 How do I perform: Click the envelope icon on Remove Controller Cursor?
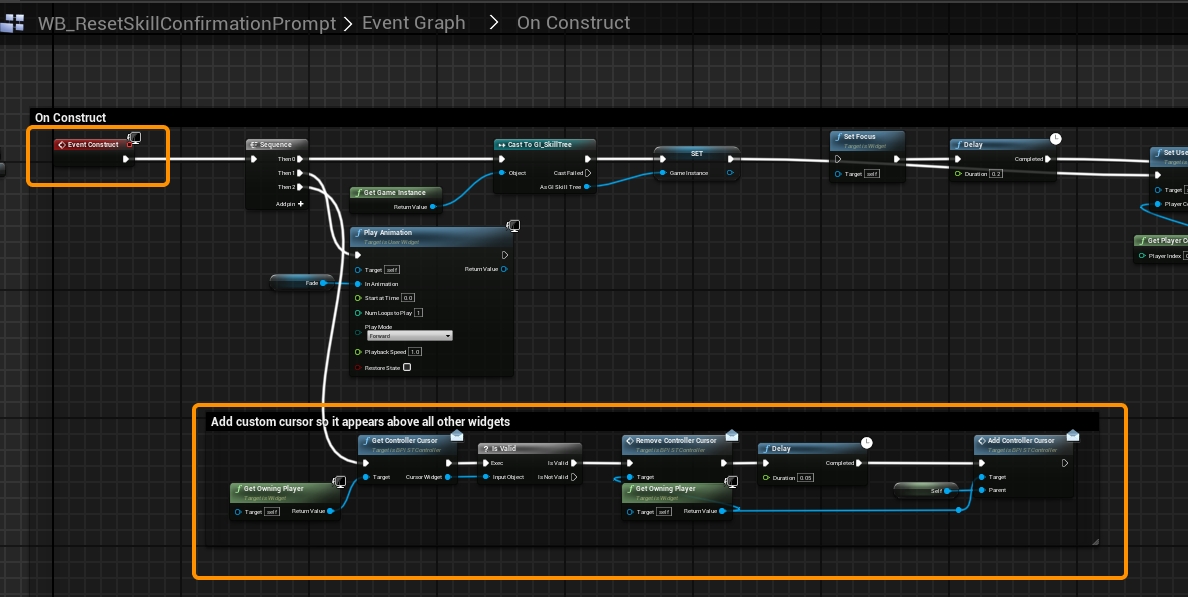[731, 435]
